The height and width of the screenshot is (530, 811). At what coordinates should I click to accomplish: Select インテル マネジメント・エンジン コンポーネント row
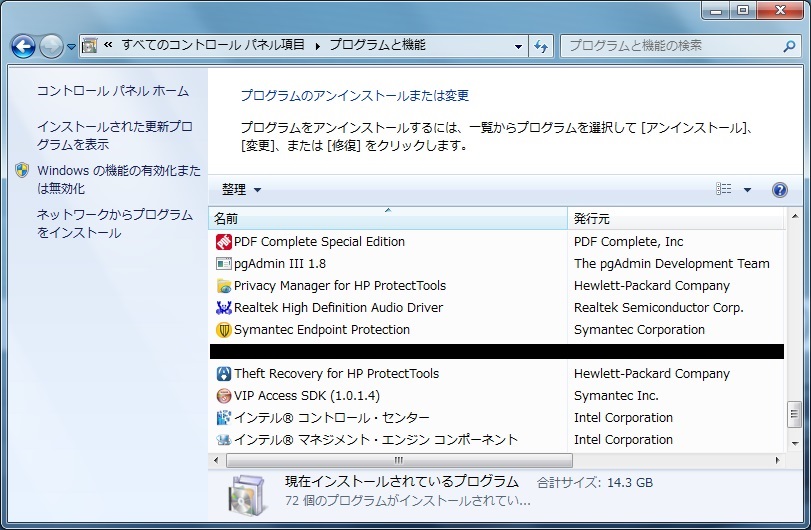(x=376, y=440)
